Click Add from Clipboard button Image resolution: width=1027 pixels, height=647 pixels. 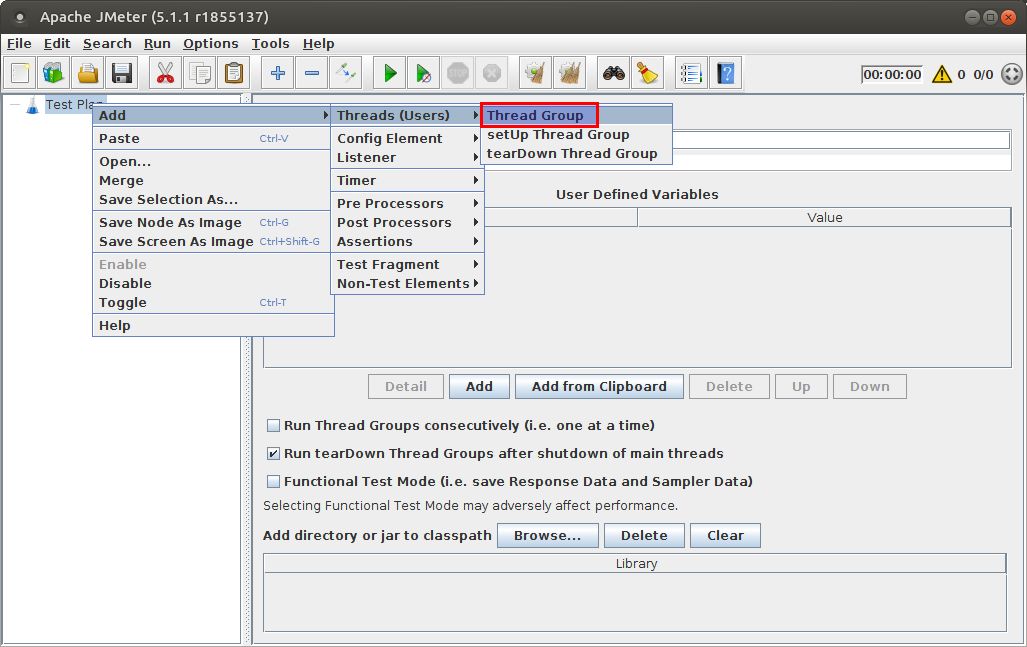(599, 386)
